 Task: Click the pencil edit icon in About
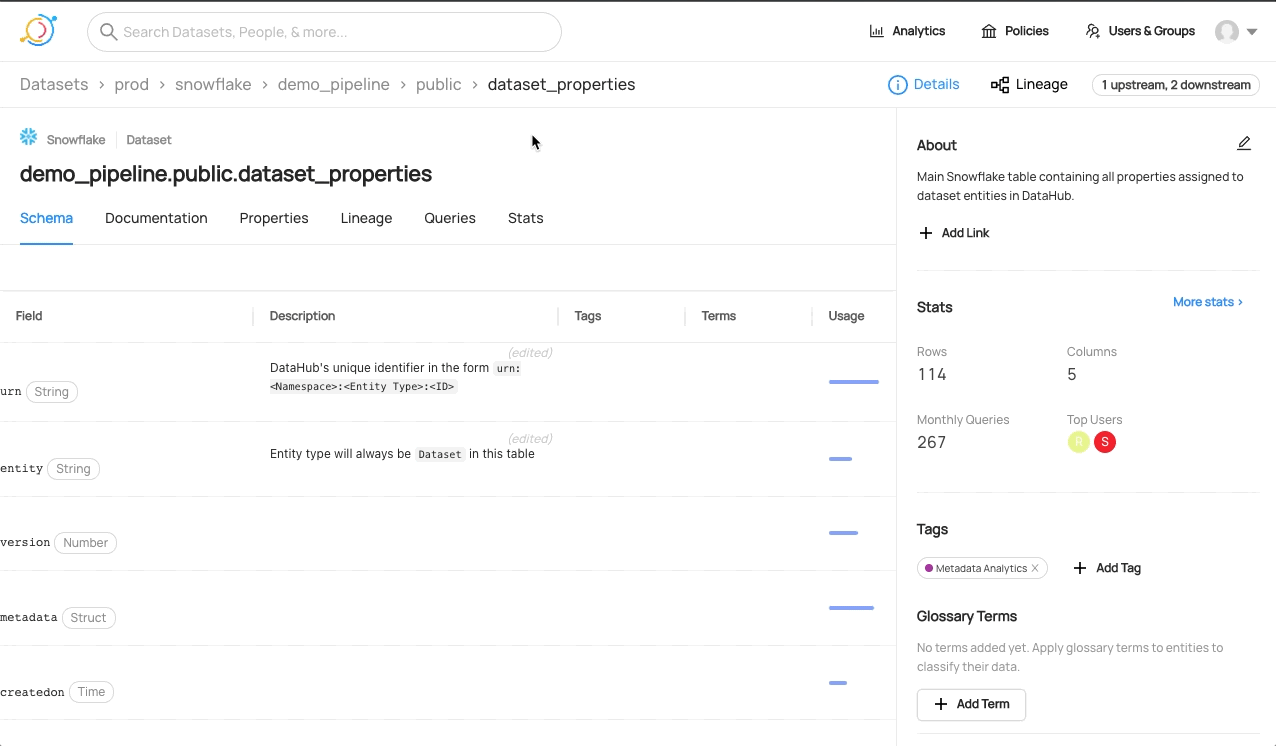[x=1243, y=144]
